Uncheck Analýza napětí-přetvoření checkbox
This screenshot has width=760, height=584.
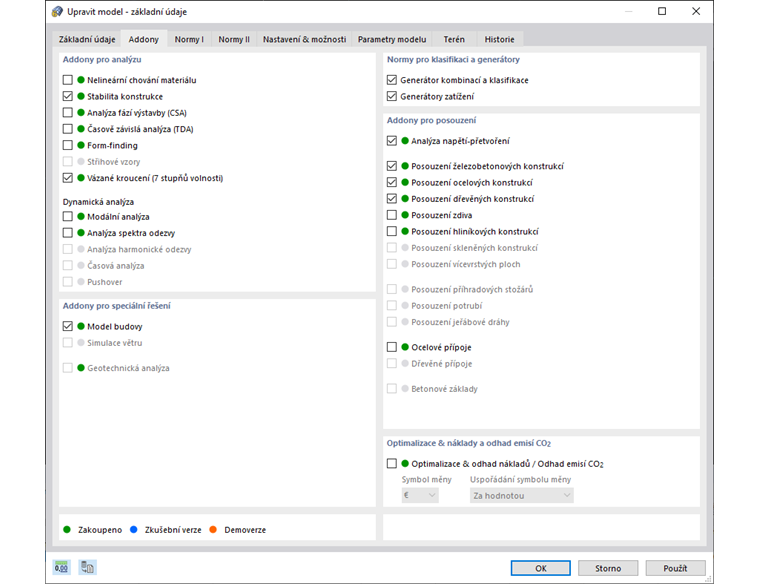[x=392, y=141]
